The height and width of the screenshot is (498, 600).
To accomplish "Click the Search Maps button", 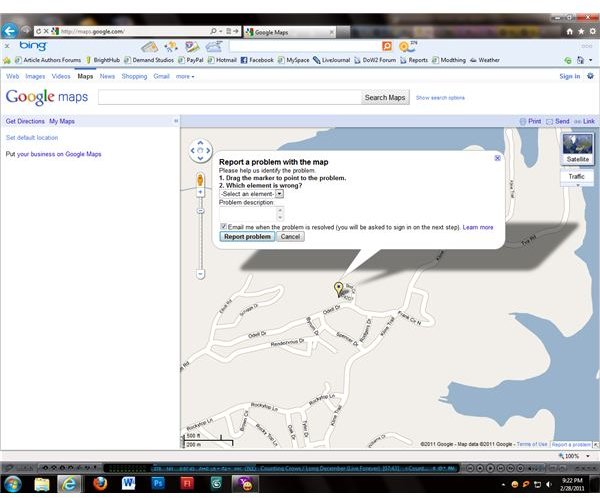I will (385, 97).
